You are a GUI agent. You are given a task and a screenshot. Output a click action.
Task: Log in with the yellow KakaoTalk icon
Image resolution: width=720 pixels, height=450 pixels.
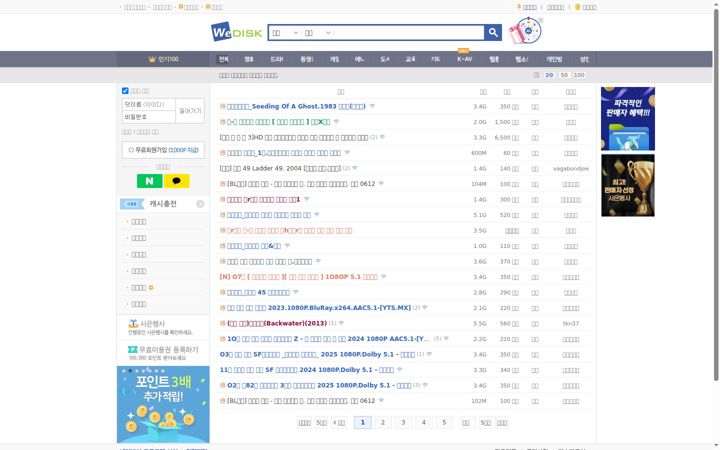coord(177,181)
